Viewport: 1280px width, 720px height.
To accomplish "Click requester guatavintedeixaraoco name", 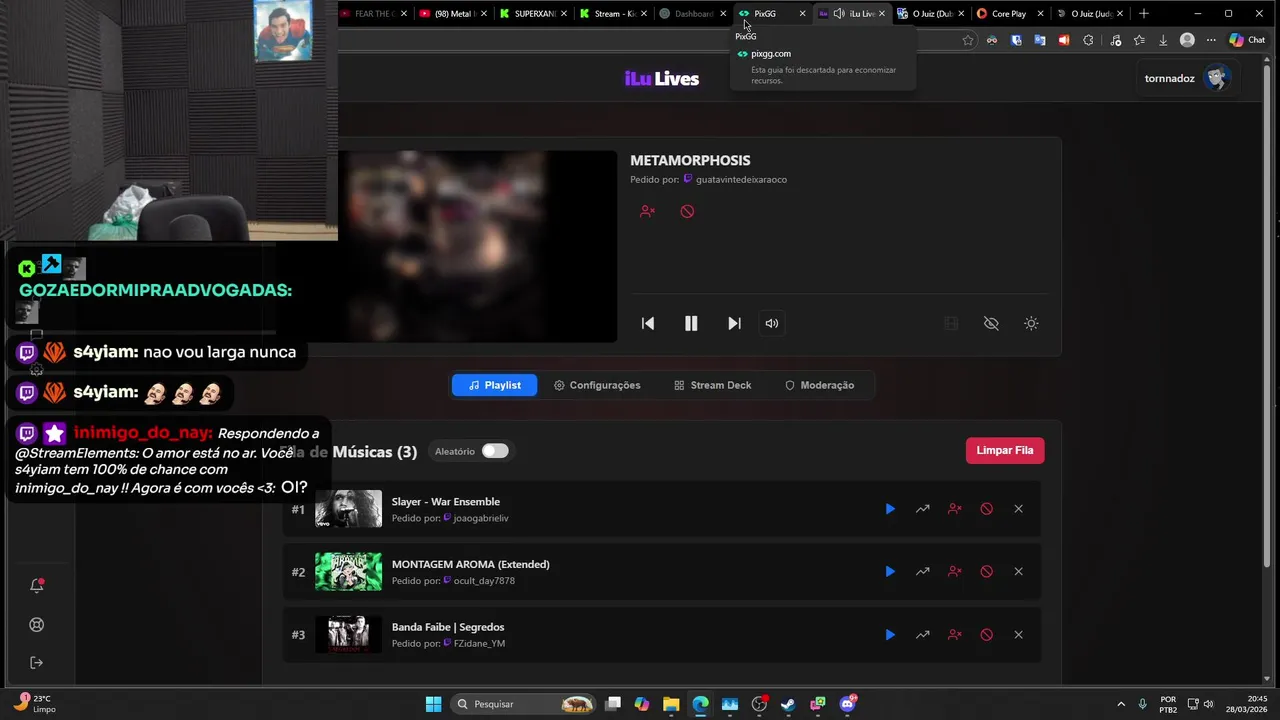I will [x=741, y=180].
